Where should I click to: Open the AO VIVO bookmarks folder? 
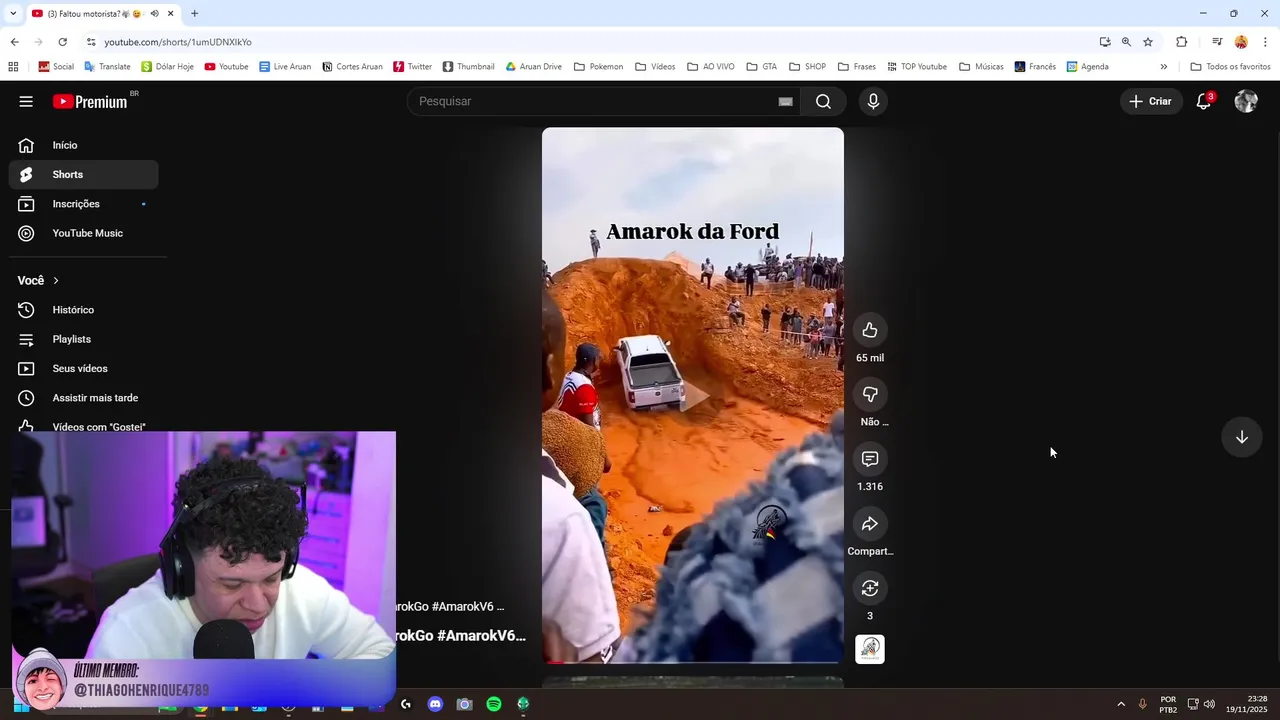(711, 67)
